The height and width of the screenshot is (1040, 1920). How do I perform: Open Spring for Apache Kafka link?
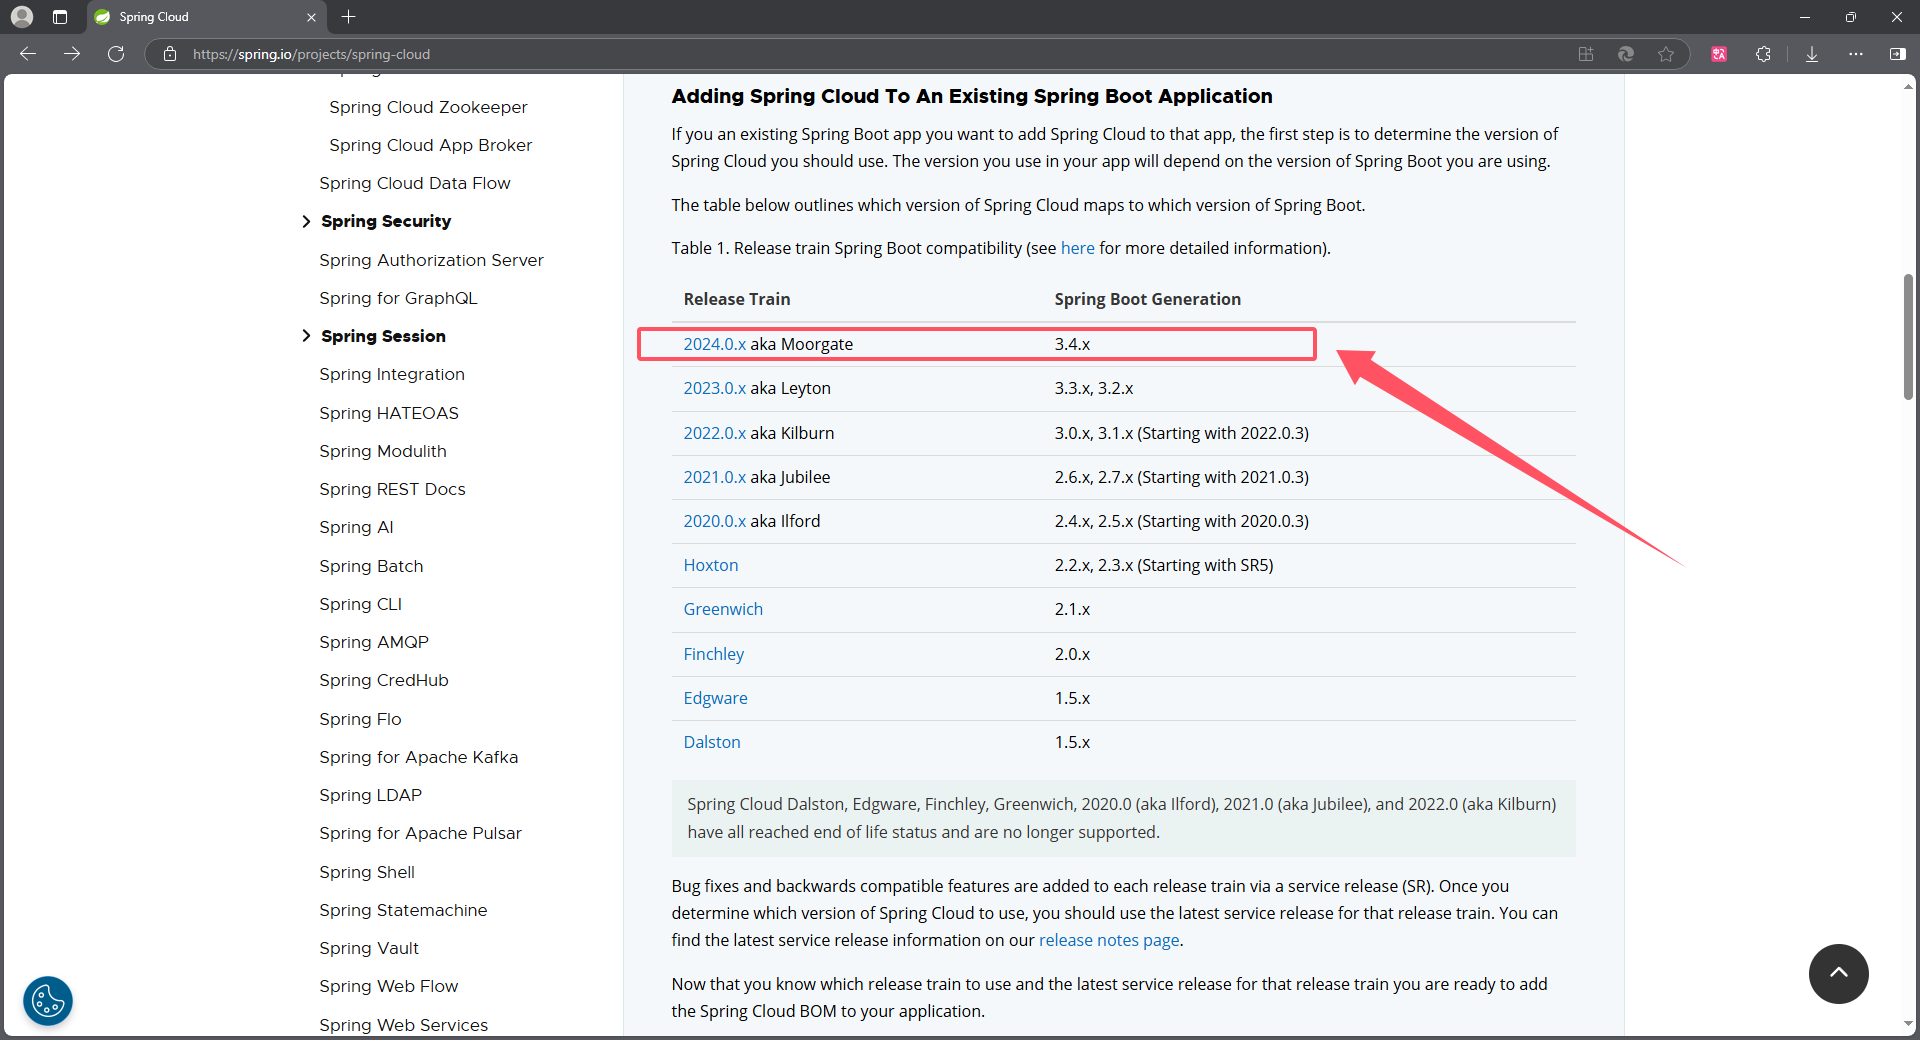tap(419, 757)
